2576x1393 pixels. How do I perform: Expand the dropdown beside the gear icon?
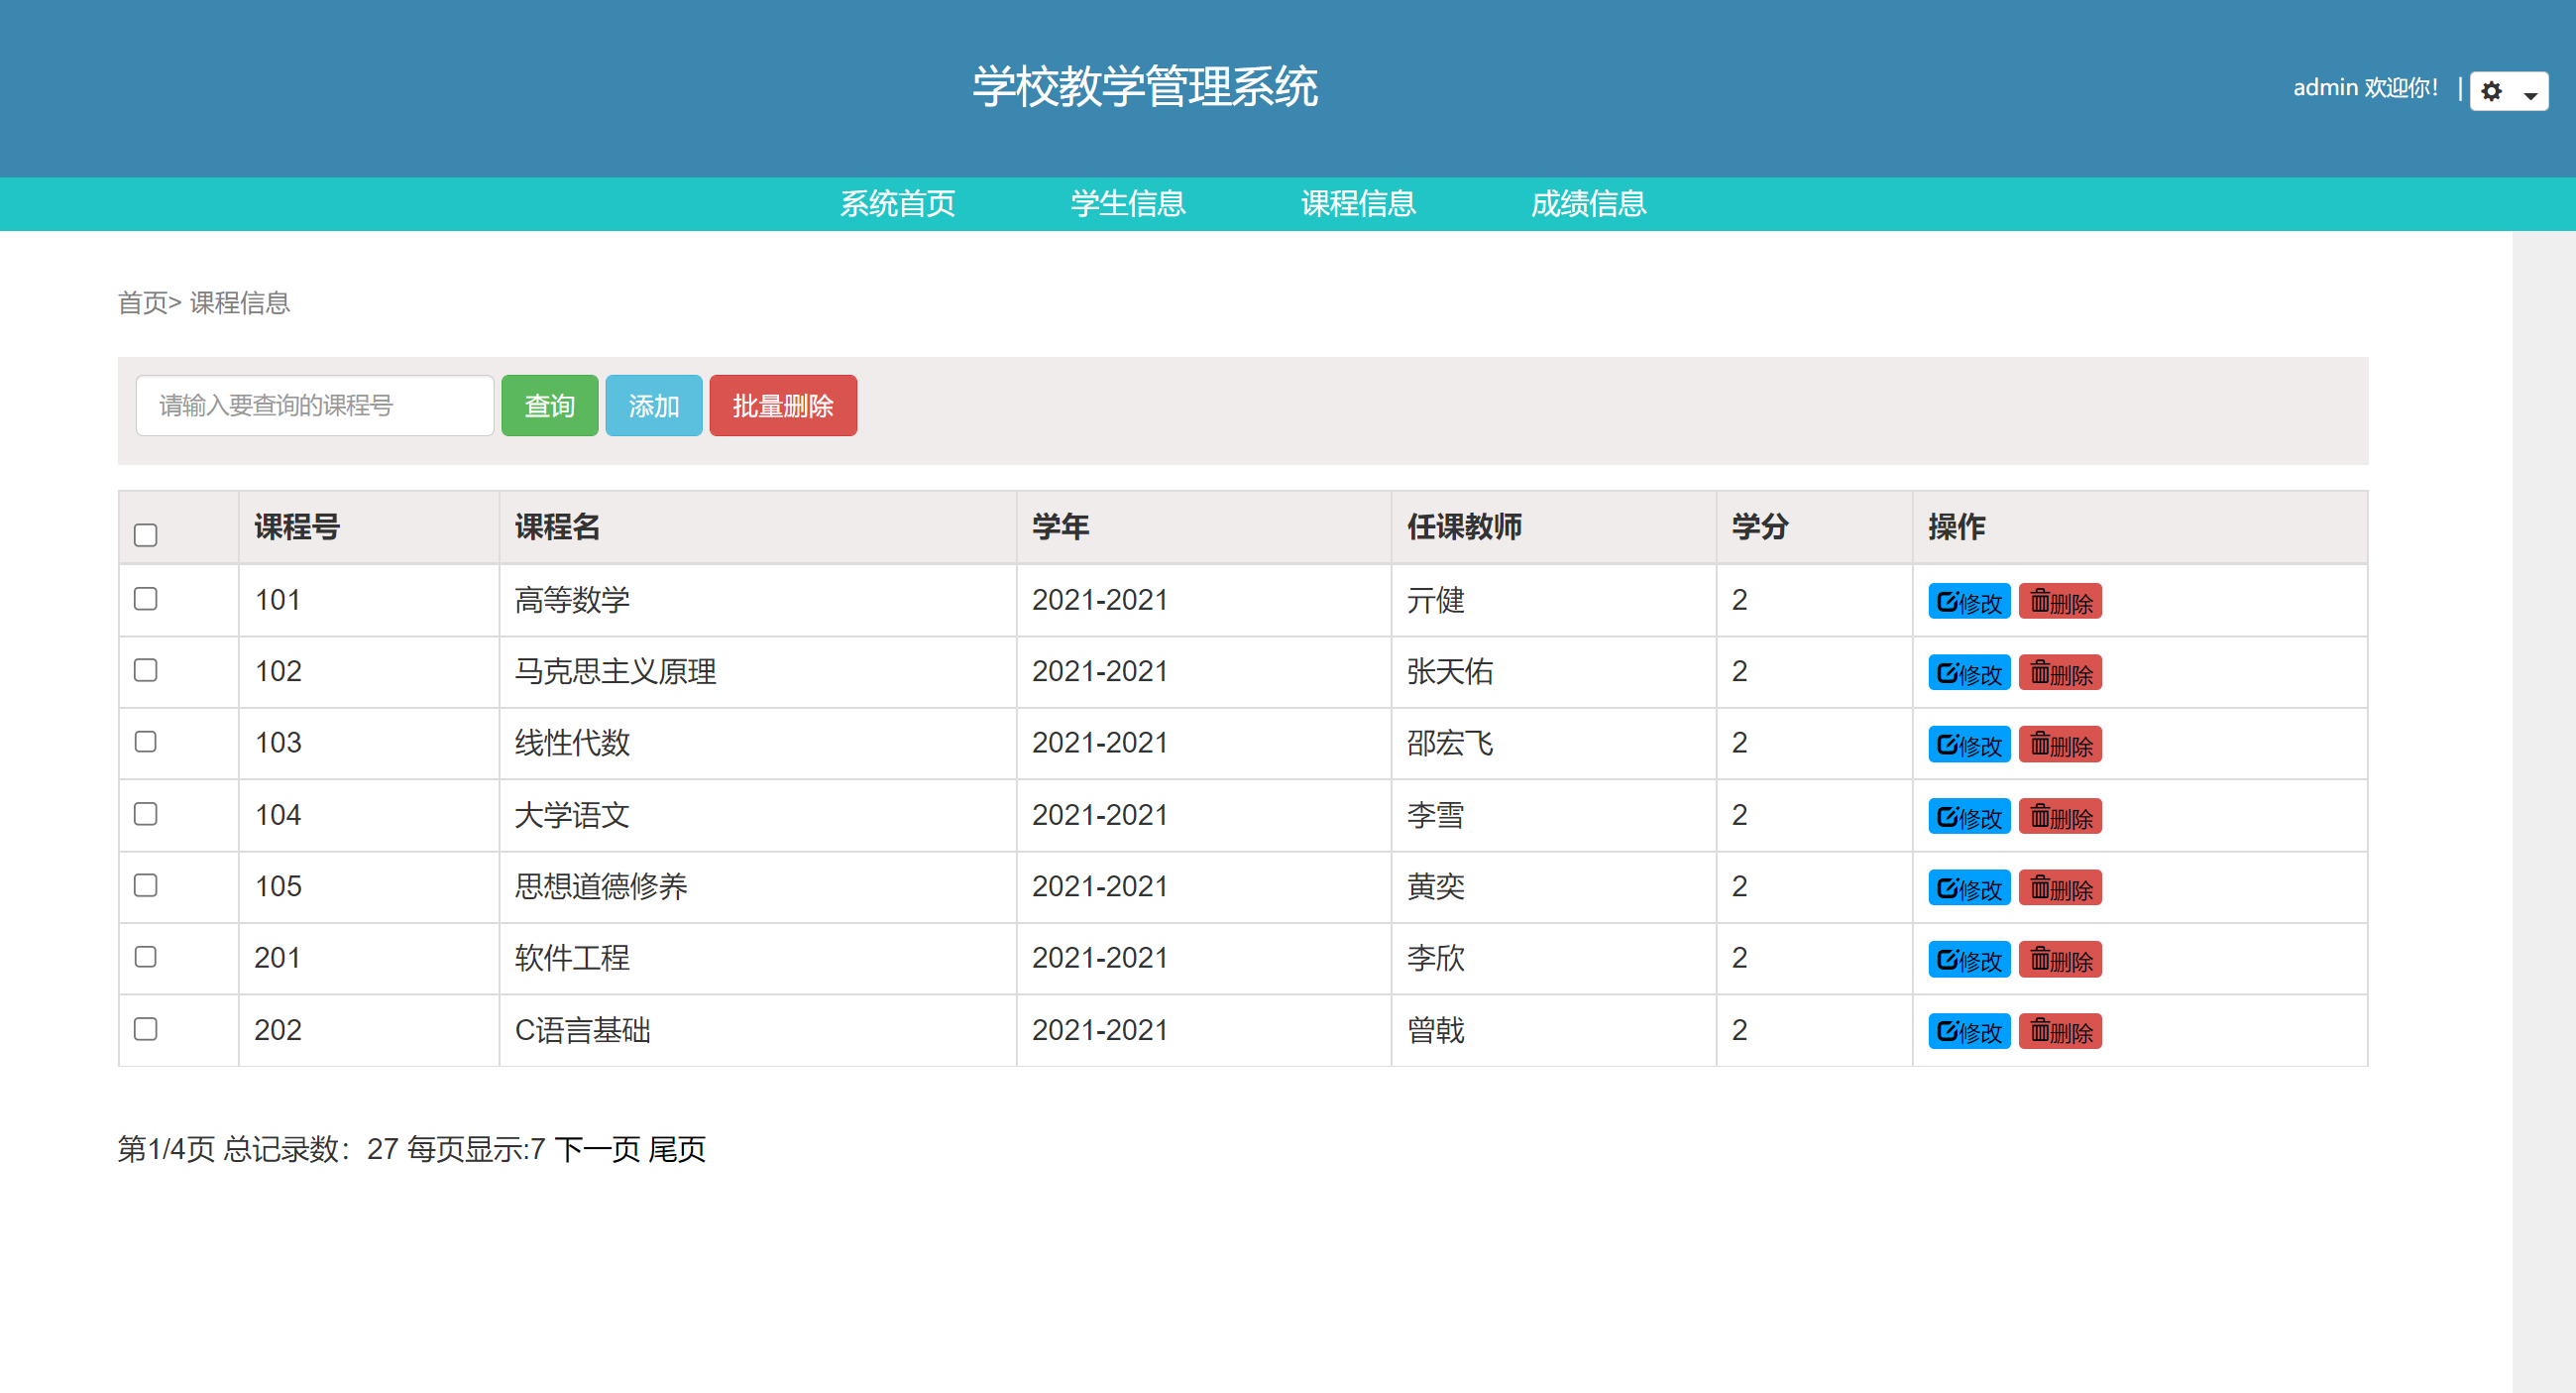[x=2529, y=93]
